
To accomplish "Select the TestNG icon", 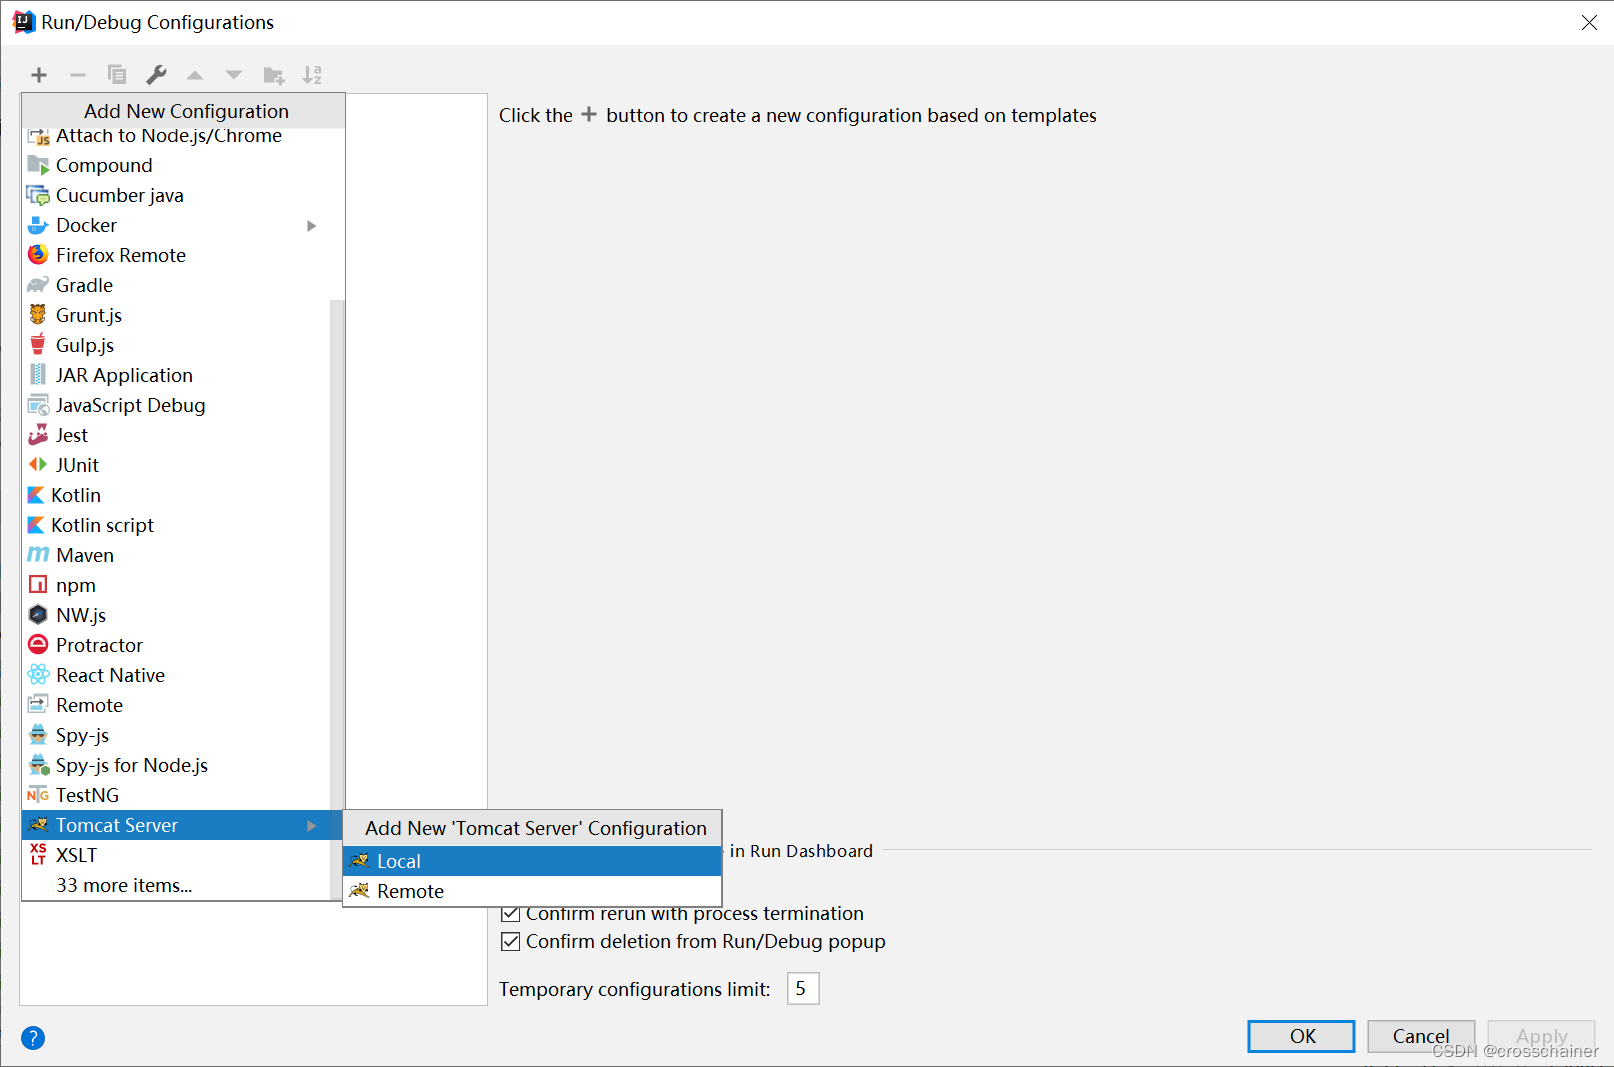I will pyautogui.click(x=38, y=795).
